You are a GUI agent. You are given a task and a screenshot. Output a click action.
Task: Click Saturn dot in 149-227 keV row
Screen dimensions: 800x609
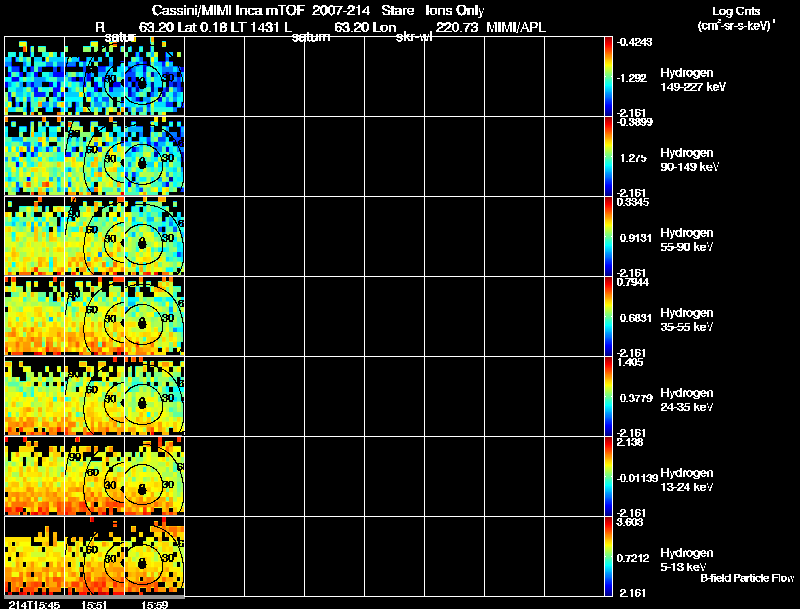142,77
